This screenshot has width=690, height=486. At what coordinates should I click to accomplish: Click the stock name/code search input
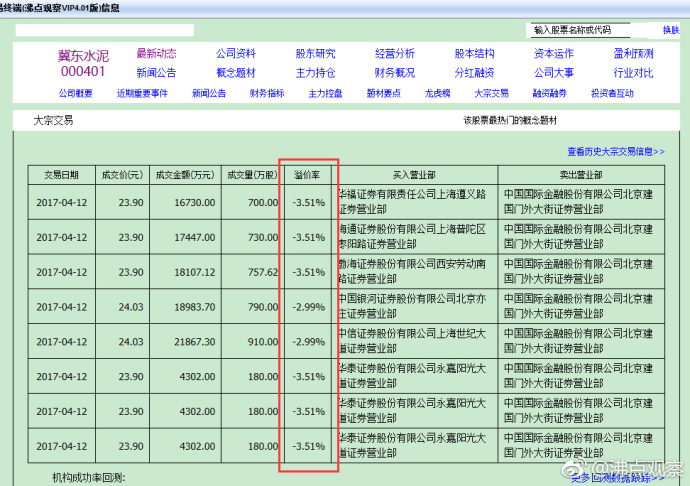point(580,30)
